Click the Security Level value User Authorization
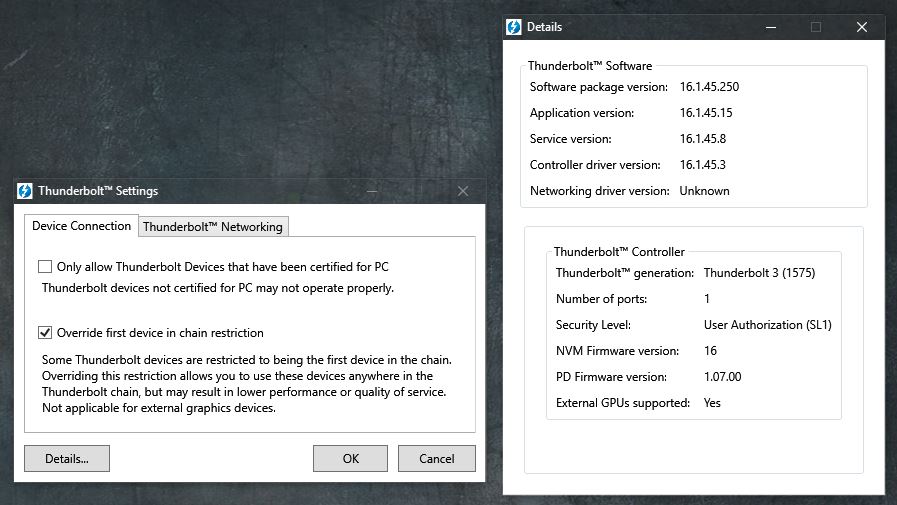 [767, 325]
